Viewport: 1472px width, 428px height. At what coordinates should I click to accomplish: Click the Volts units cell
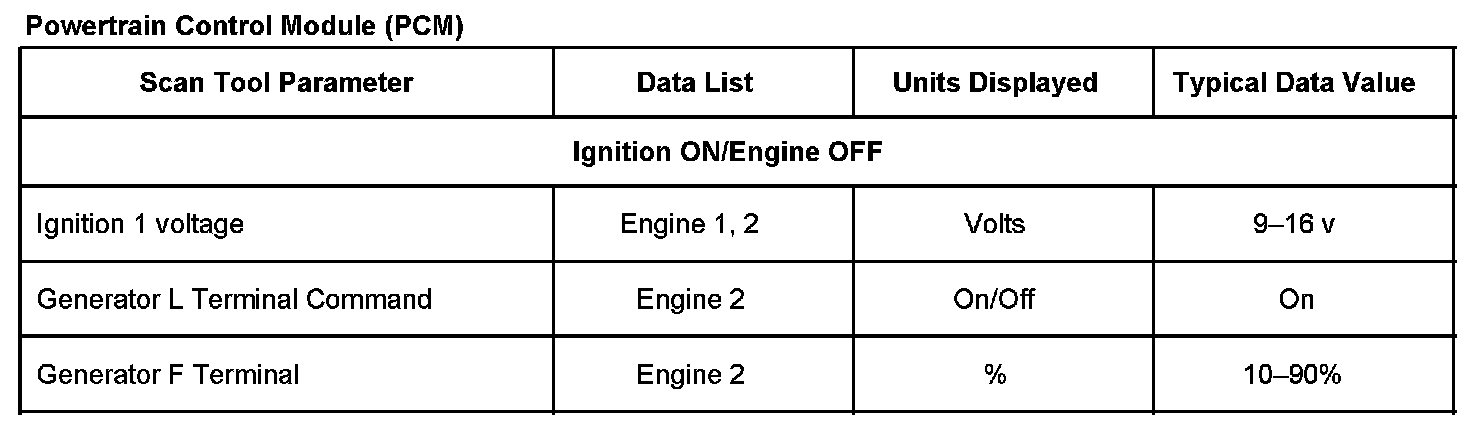(995, 224)
